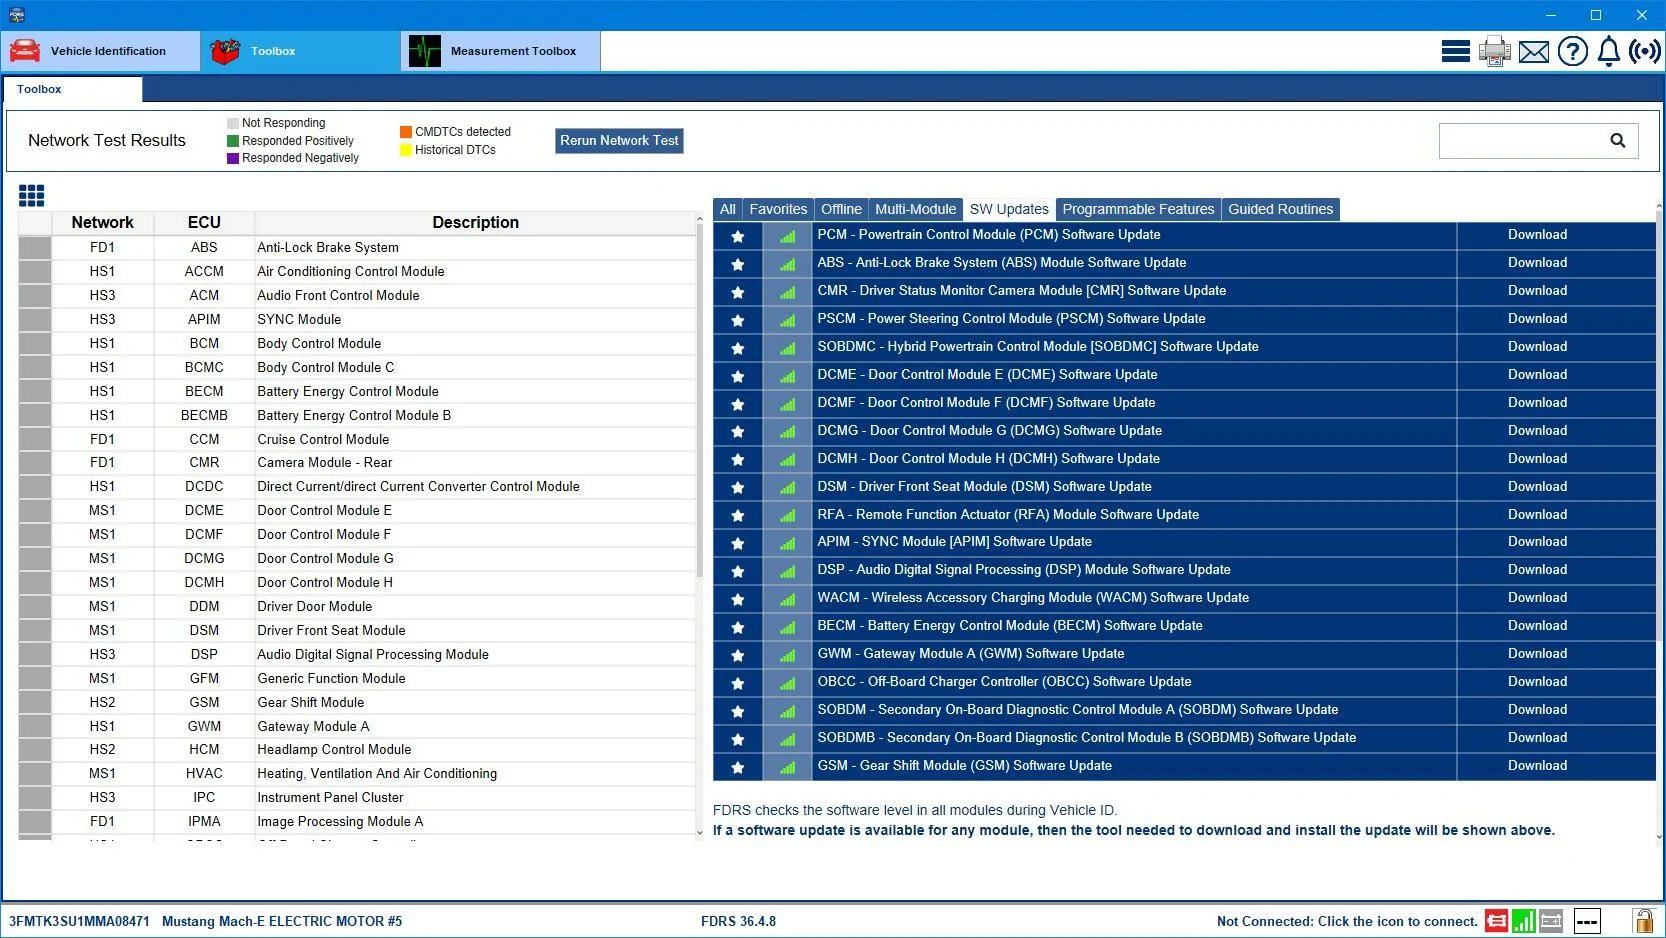
Task: Click the search magnifier icon
Action: pyautogui.click(x=1618, y=141)
